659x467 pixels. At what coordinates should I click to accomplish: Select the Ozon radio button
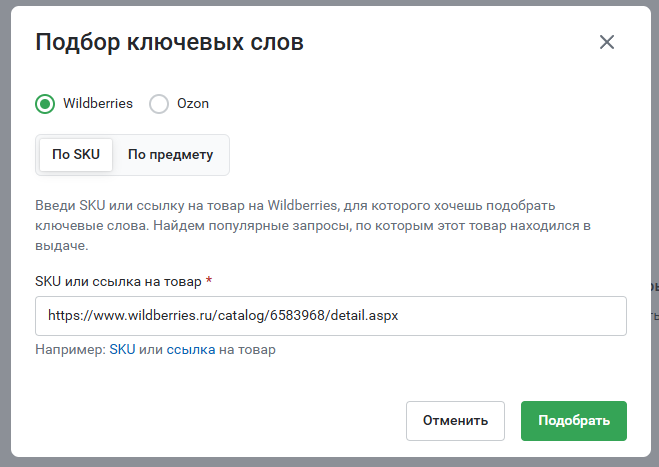159,104
